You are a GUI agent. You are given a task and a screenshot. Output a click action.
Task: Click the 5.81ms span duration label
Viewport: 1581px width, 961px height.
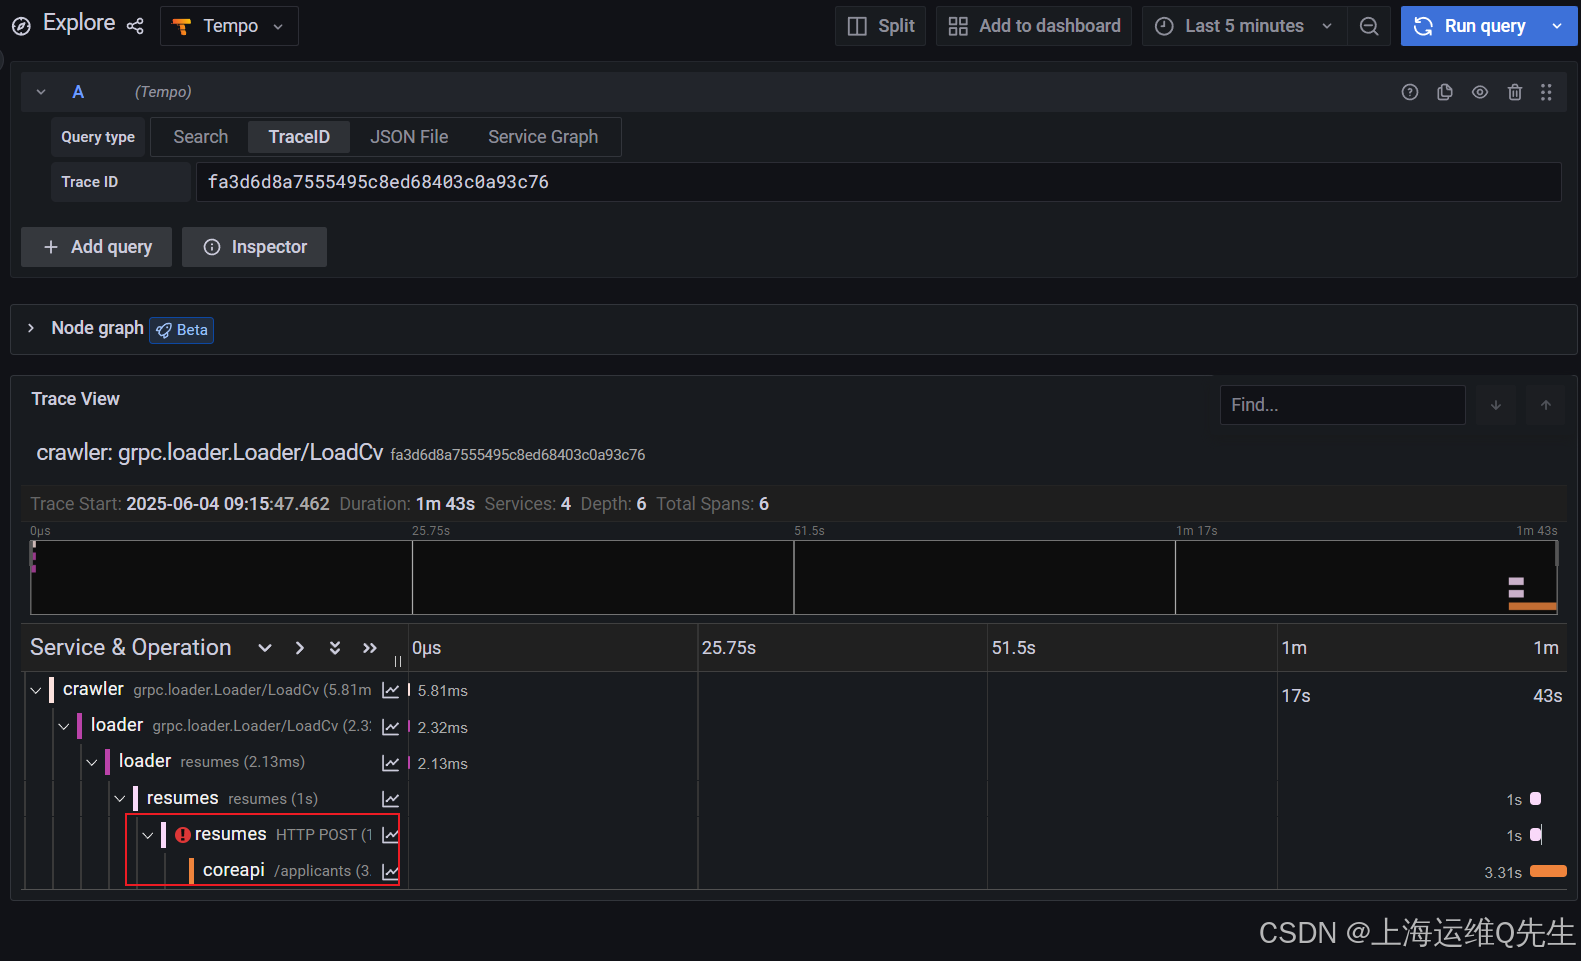(443, 691)
